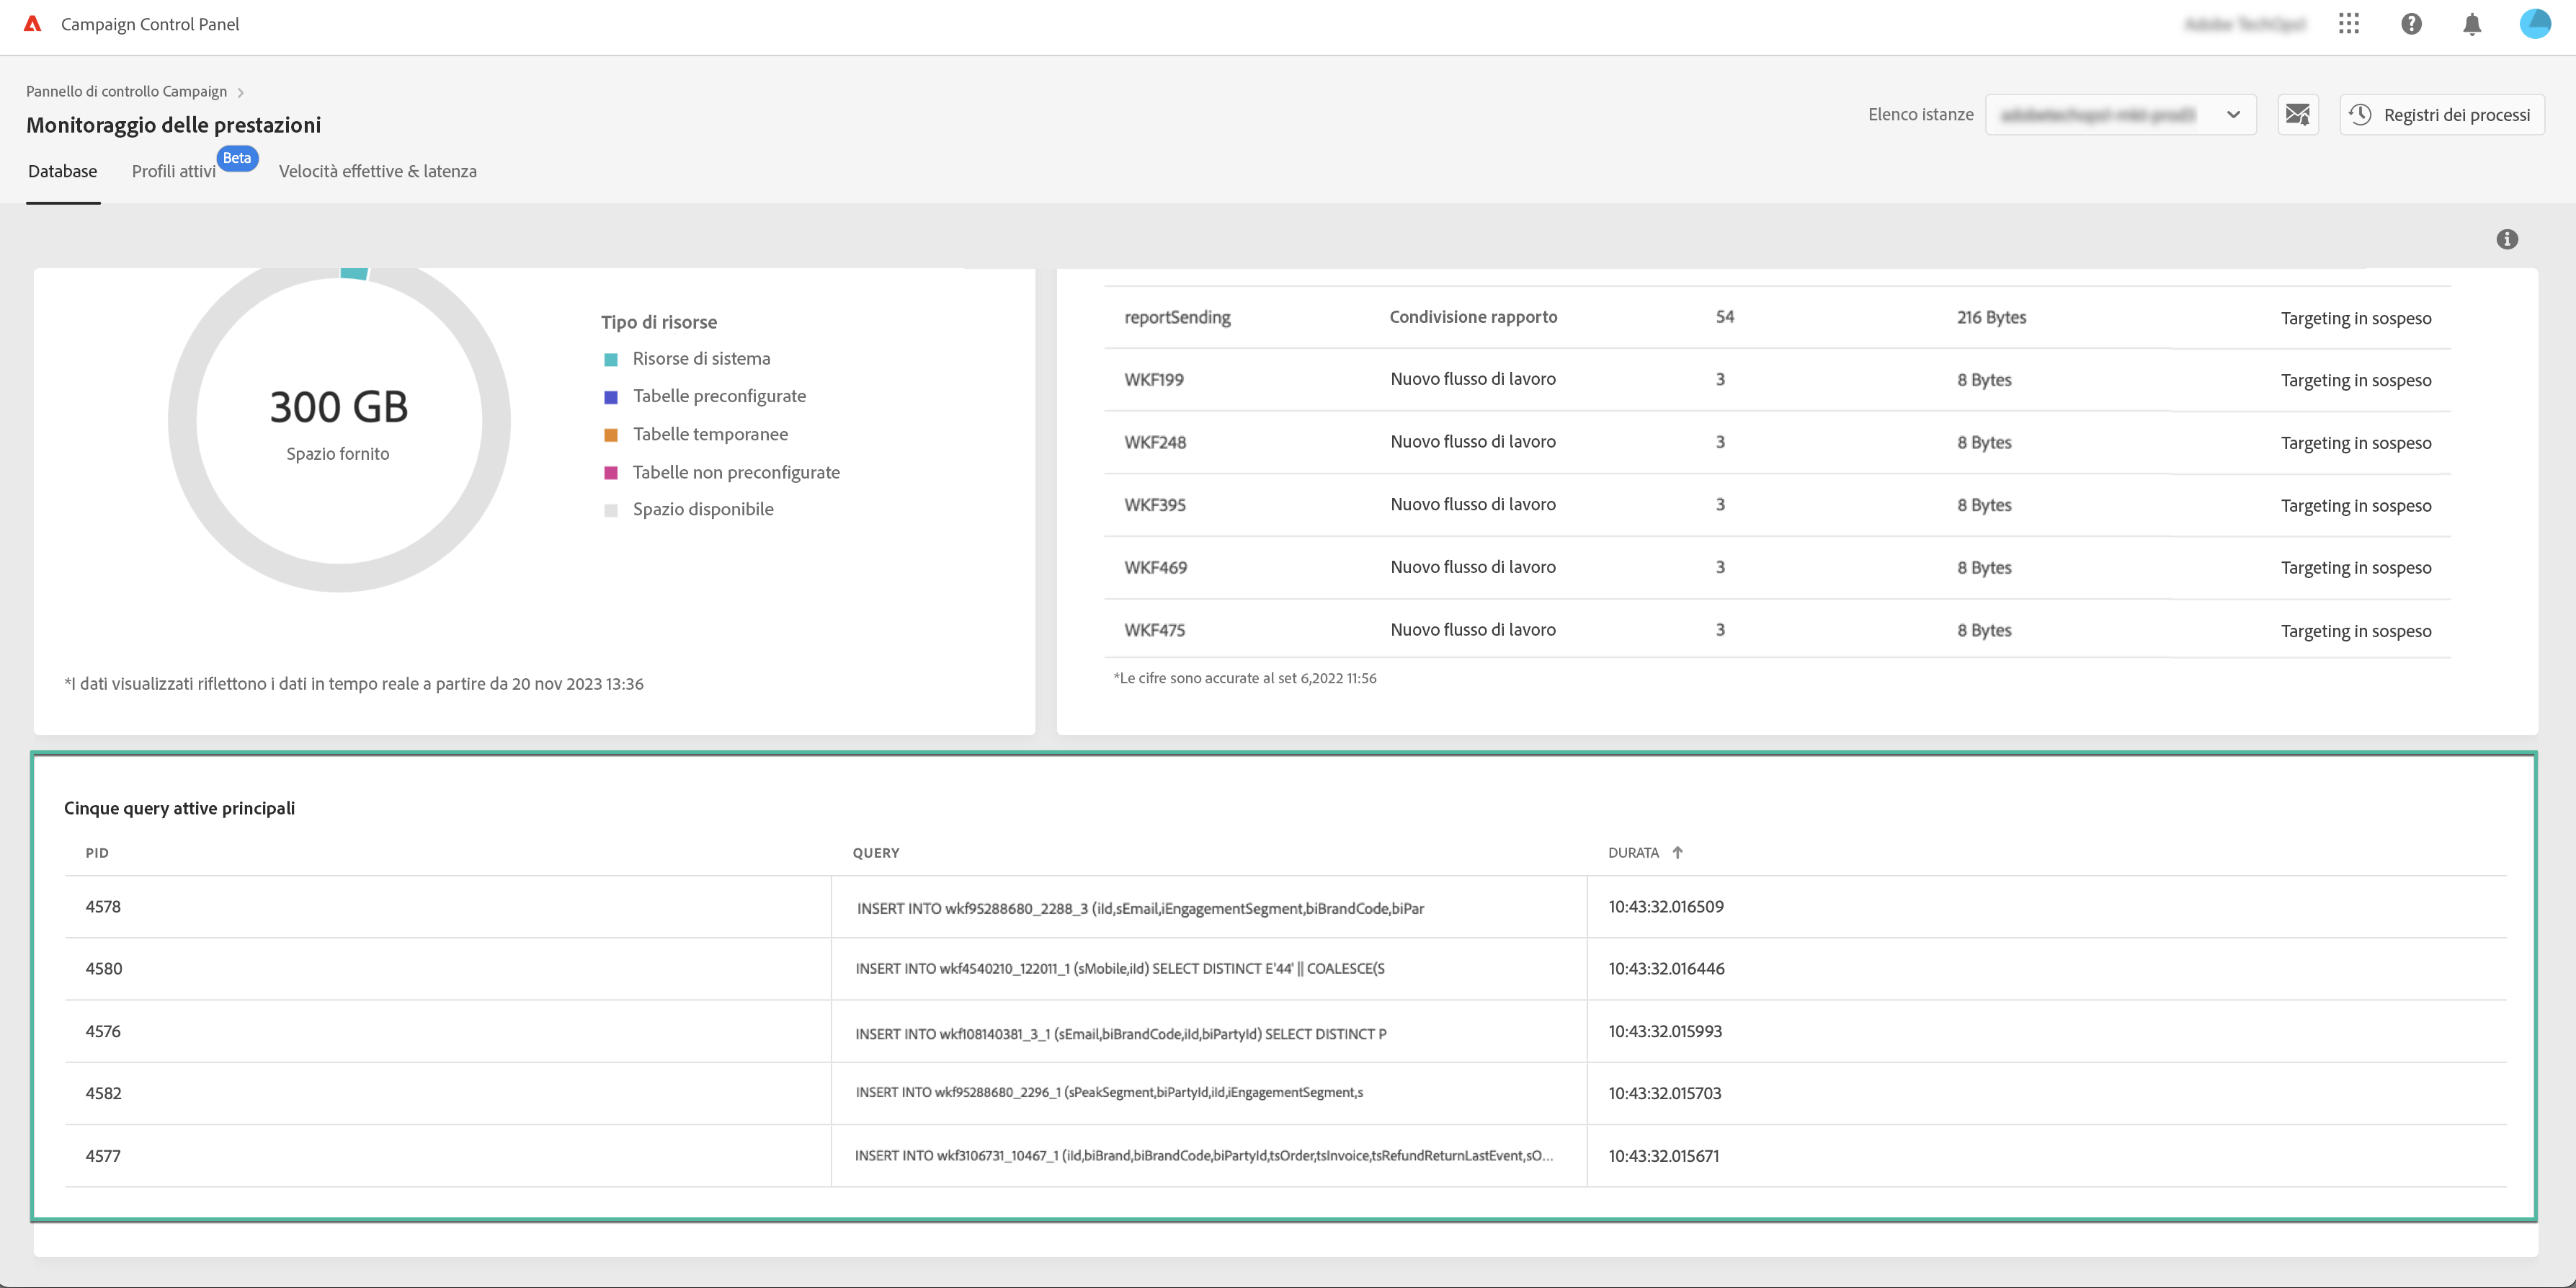Sort by Durata arrow icon

[x=1677, y=853]
